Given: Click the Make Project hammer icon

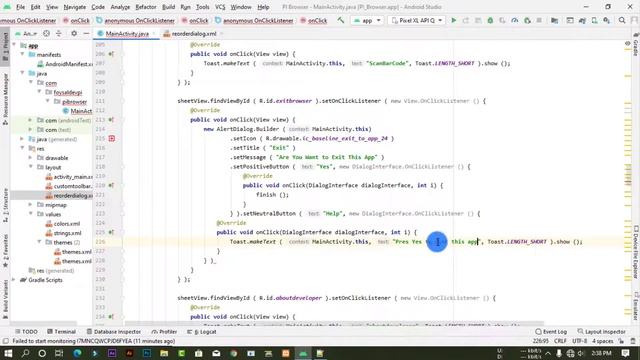Looking at the screenshot, I should click(341, 20).
